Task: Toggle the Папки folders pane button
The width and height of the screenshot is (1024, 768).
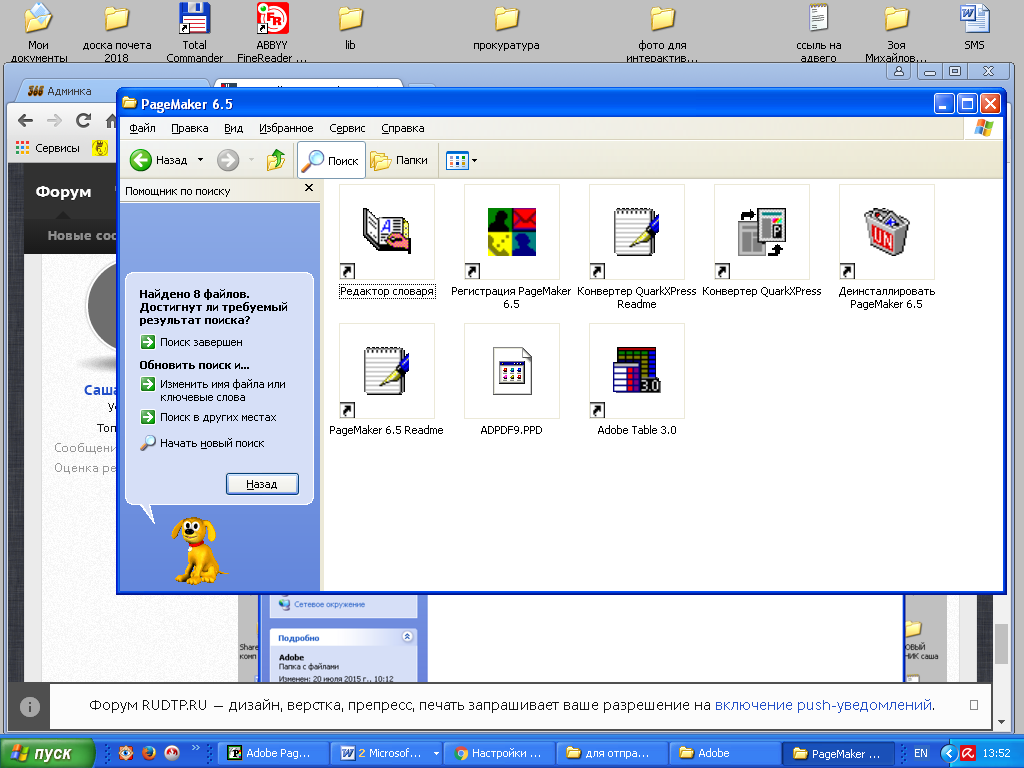Action: (399, 160)
